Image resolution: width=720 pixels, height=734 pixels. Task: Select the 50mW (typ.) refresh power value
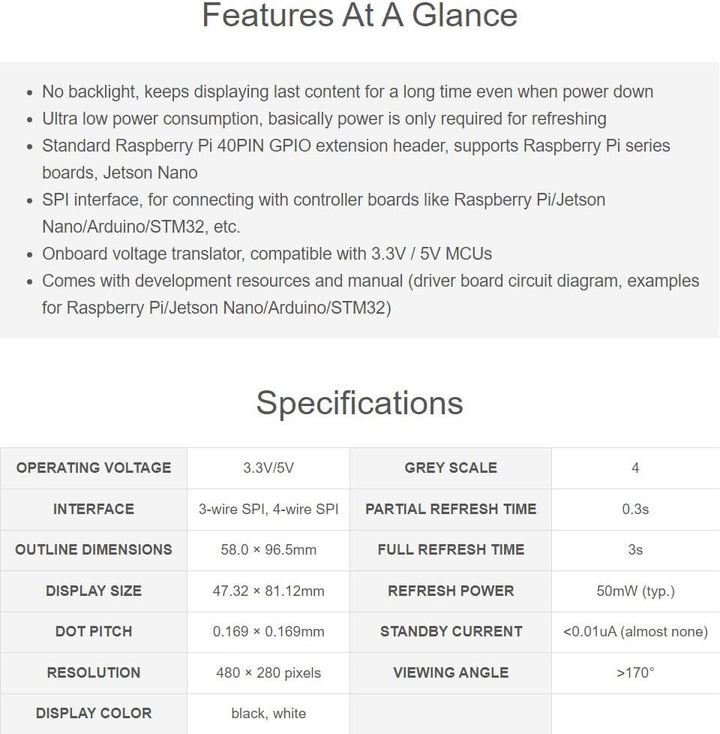click(635, 591)
